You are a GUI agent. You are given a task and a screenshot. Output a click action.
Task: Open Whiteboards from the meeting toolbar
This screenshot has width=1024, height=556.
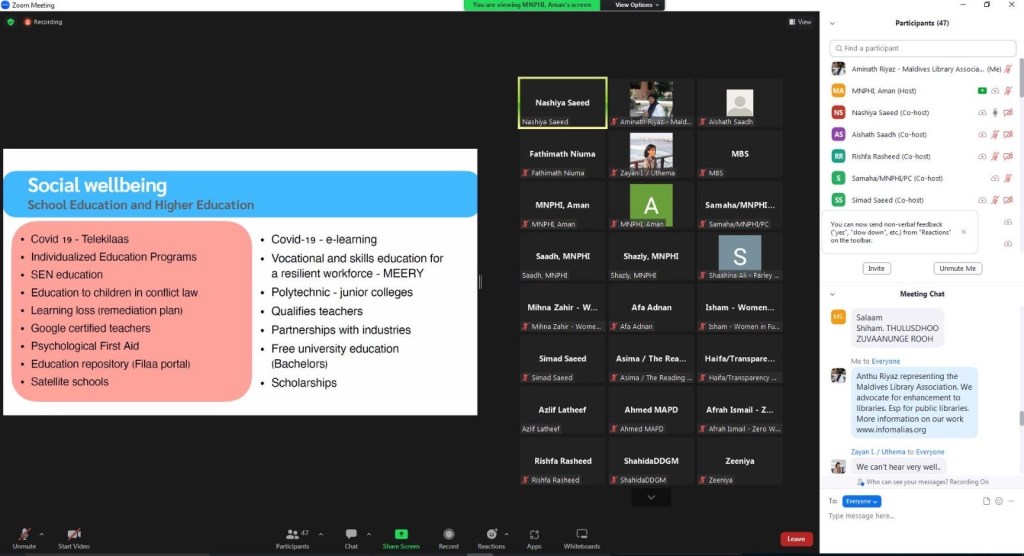point(581,536)
